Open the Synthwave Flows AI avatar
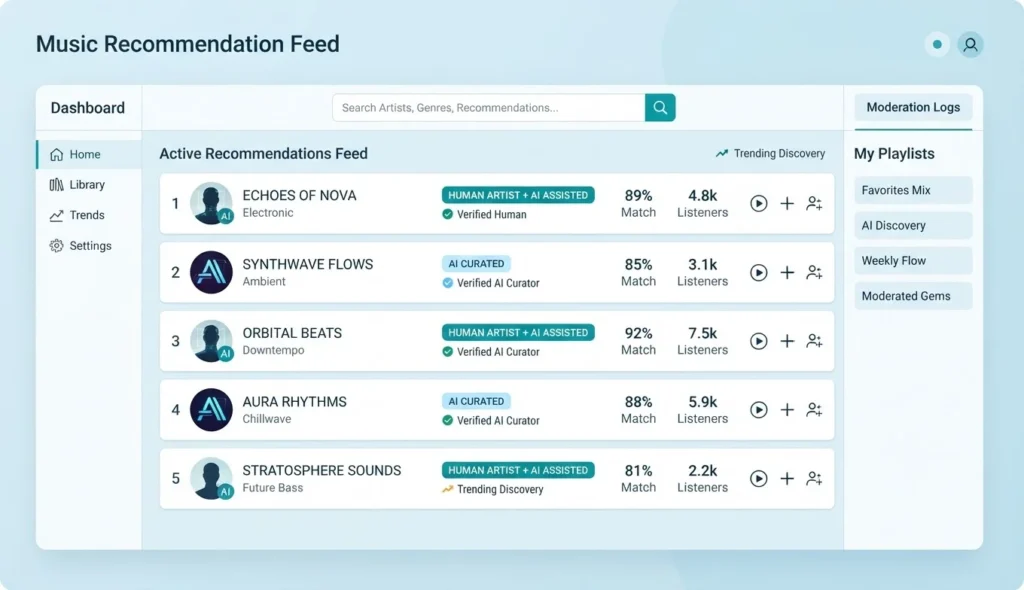The image size is (1024, 590). [211, 272]
